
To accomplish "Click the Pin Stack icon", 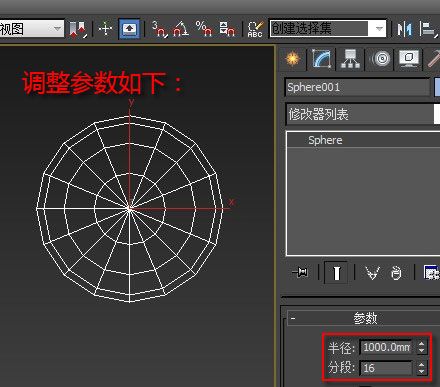I will coord(300,273).
